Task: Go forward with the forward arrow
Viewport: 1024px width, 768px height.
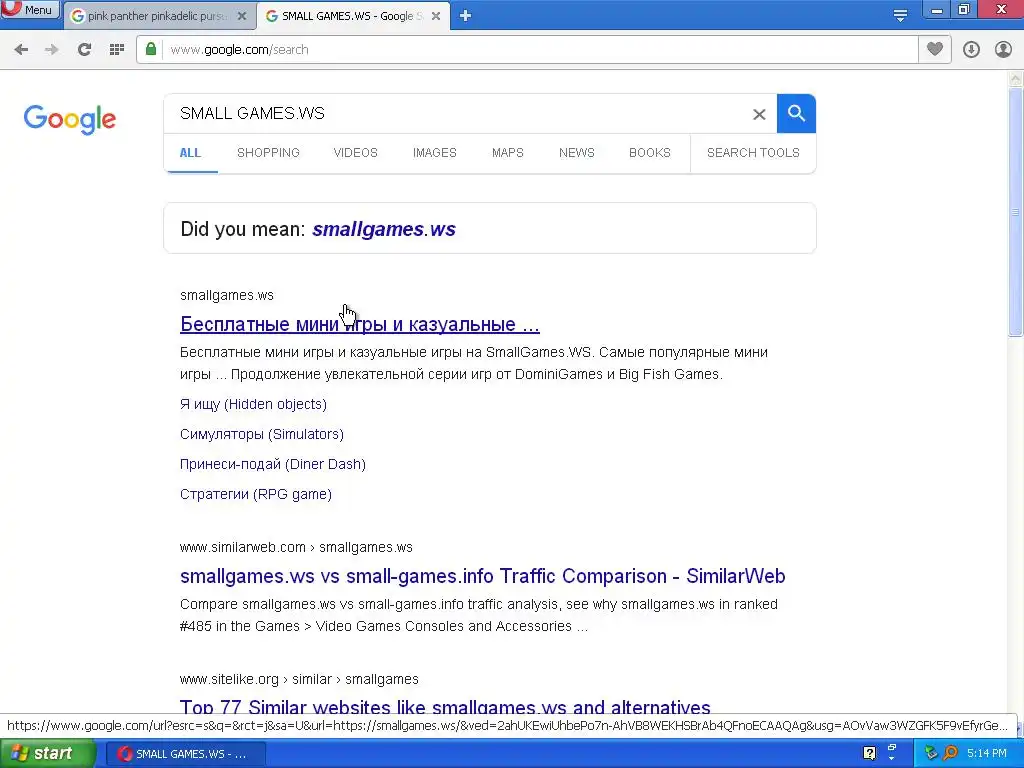Action: tap(52, 50)
